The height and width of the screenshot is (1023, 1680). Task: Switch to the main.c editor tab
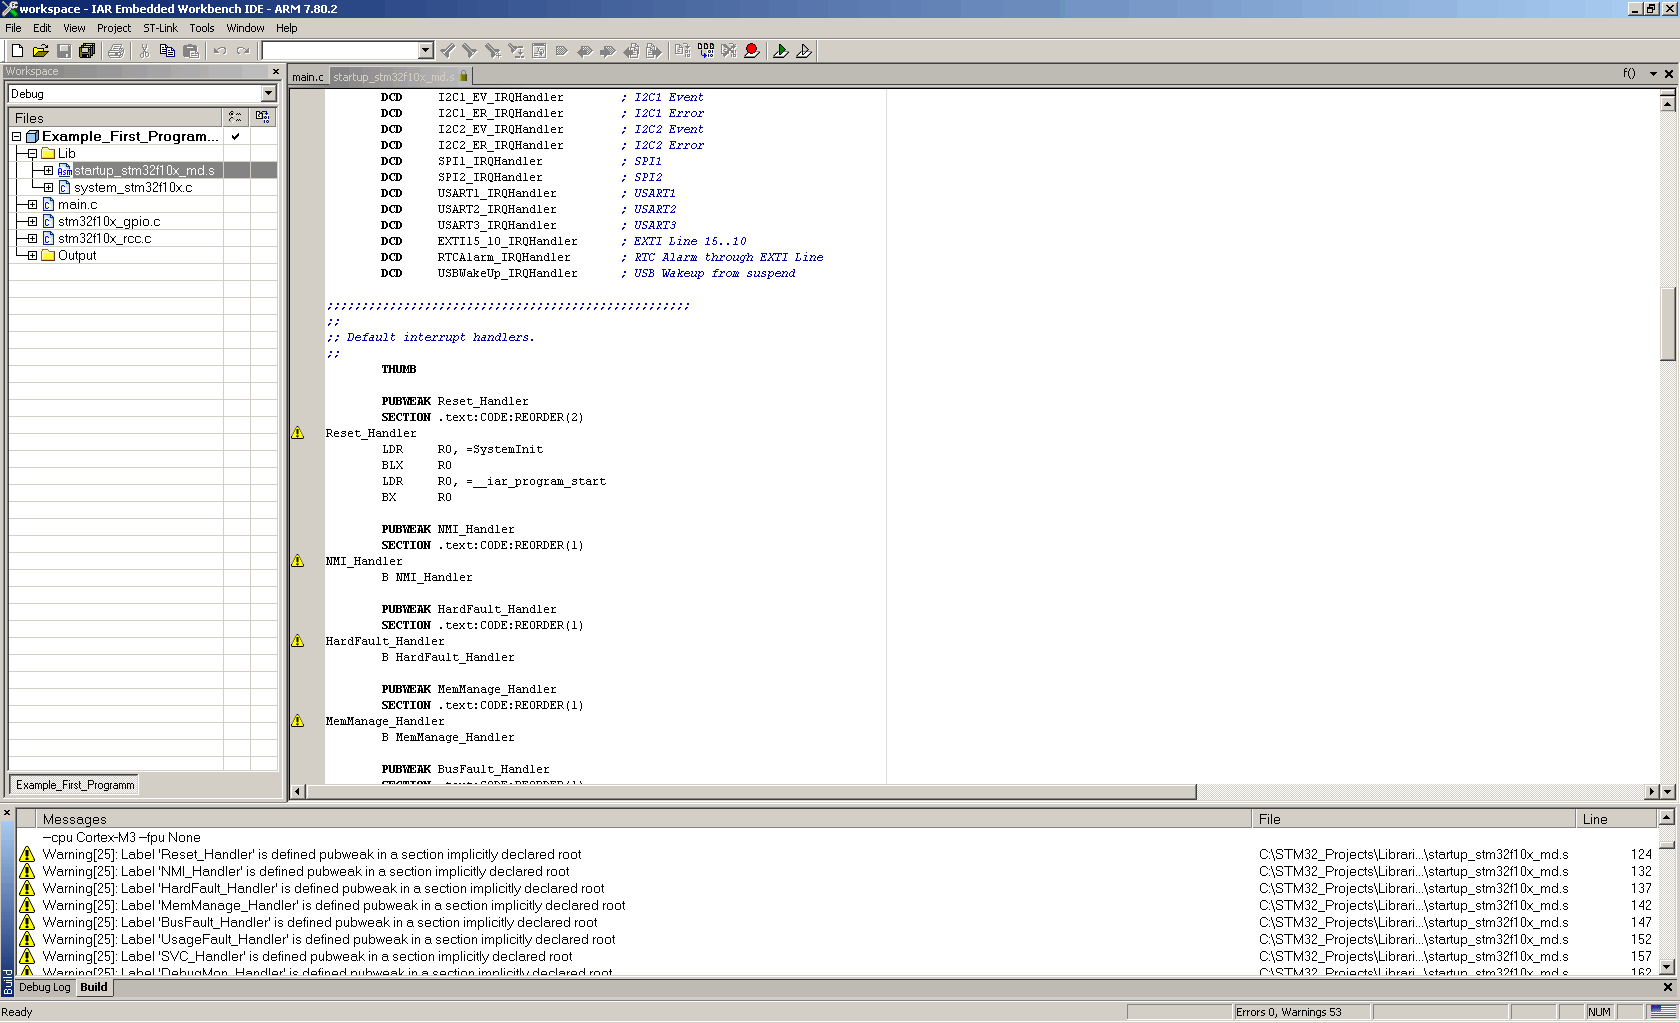[x=308, y=77]
